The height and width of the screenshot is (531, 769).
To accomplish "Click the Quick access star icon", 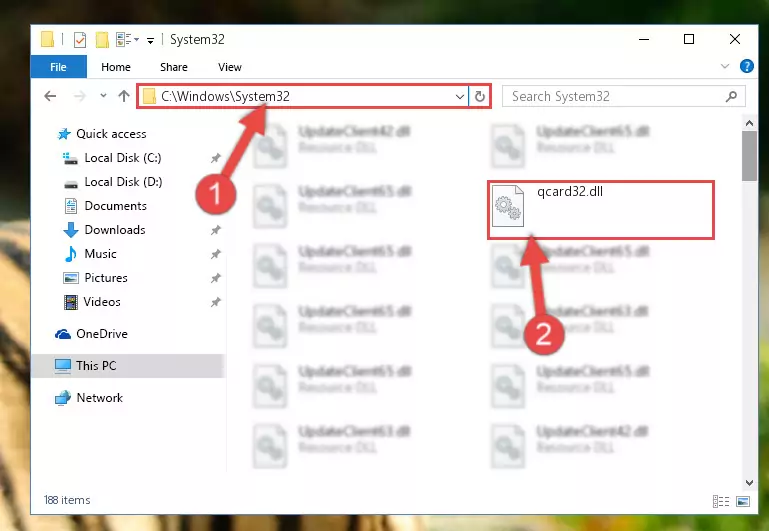I will pos(64,134).
